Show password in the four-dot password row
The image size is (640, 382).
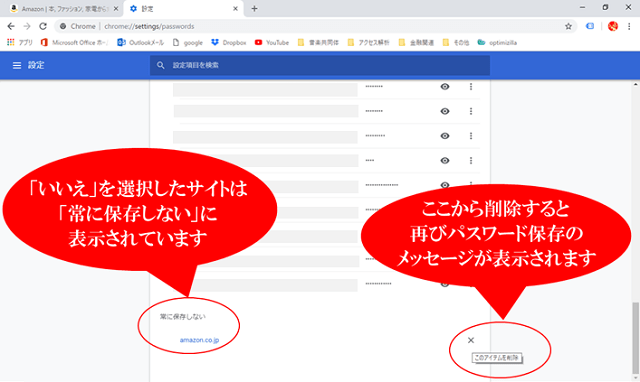coord(445,161)
